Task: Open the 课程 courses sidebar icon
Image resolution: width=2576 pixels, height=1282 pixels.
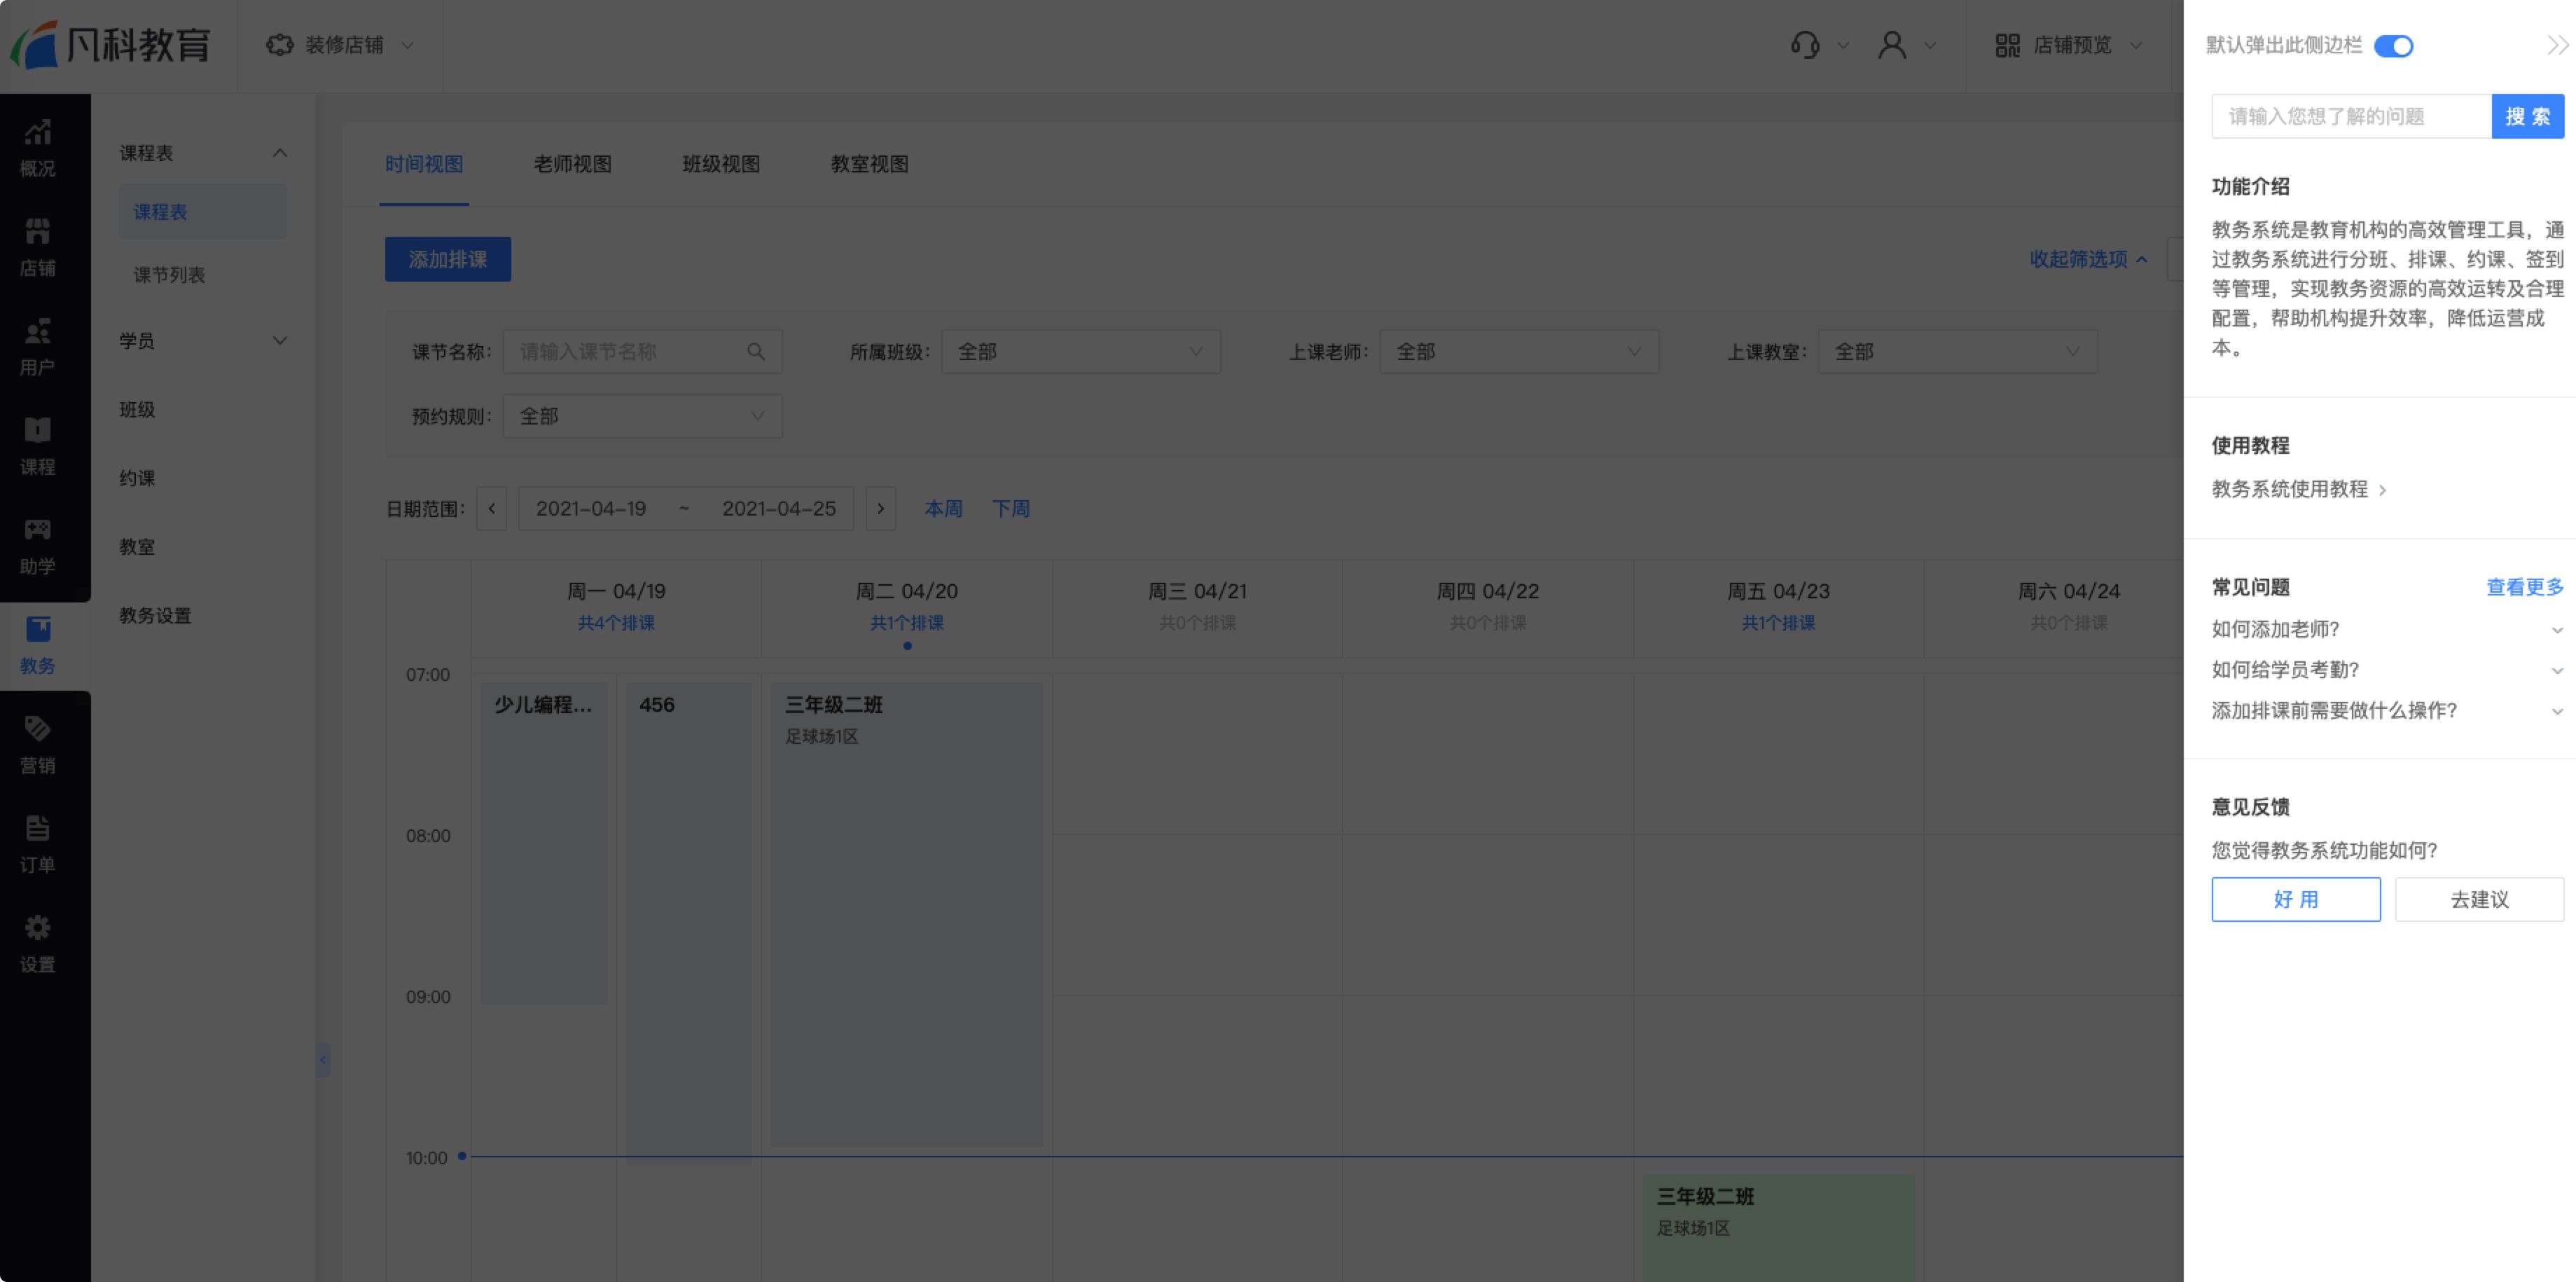Action: tap(37, 446)
